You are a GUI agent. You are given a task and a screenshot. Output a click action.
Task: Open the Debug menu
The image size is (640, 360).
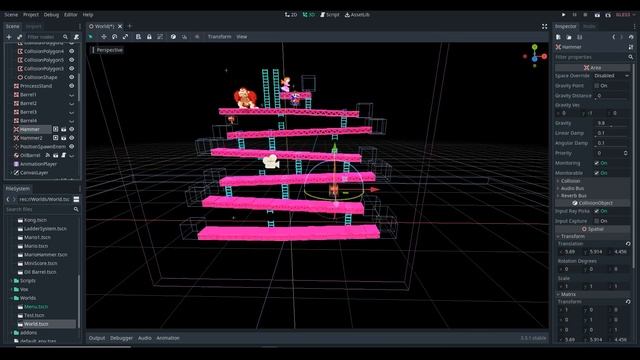coord(51,15)
